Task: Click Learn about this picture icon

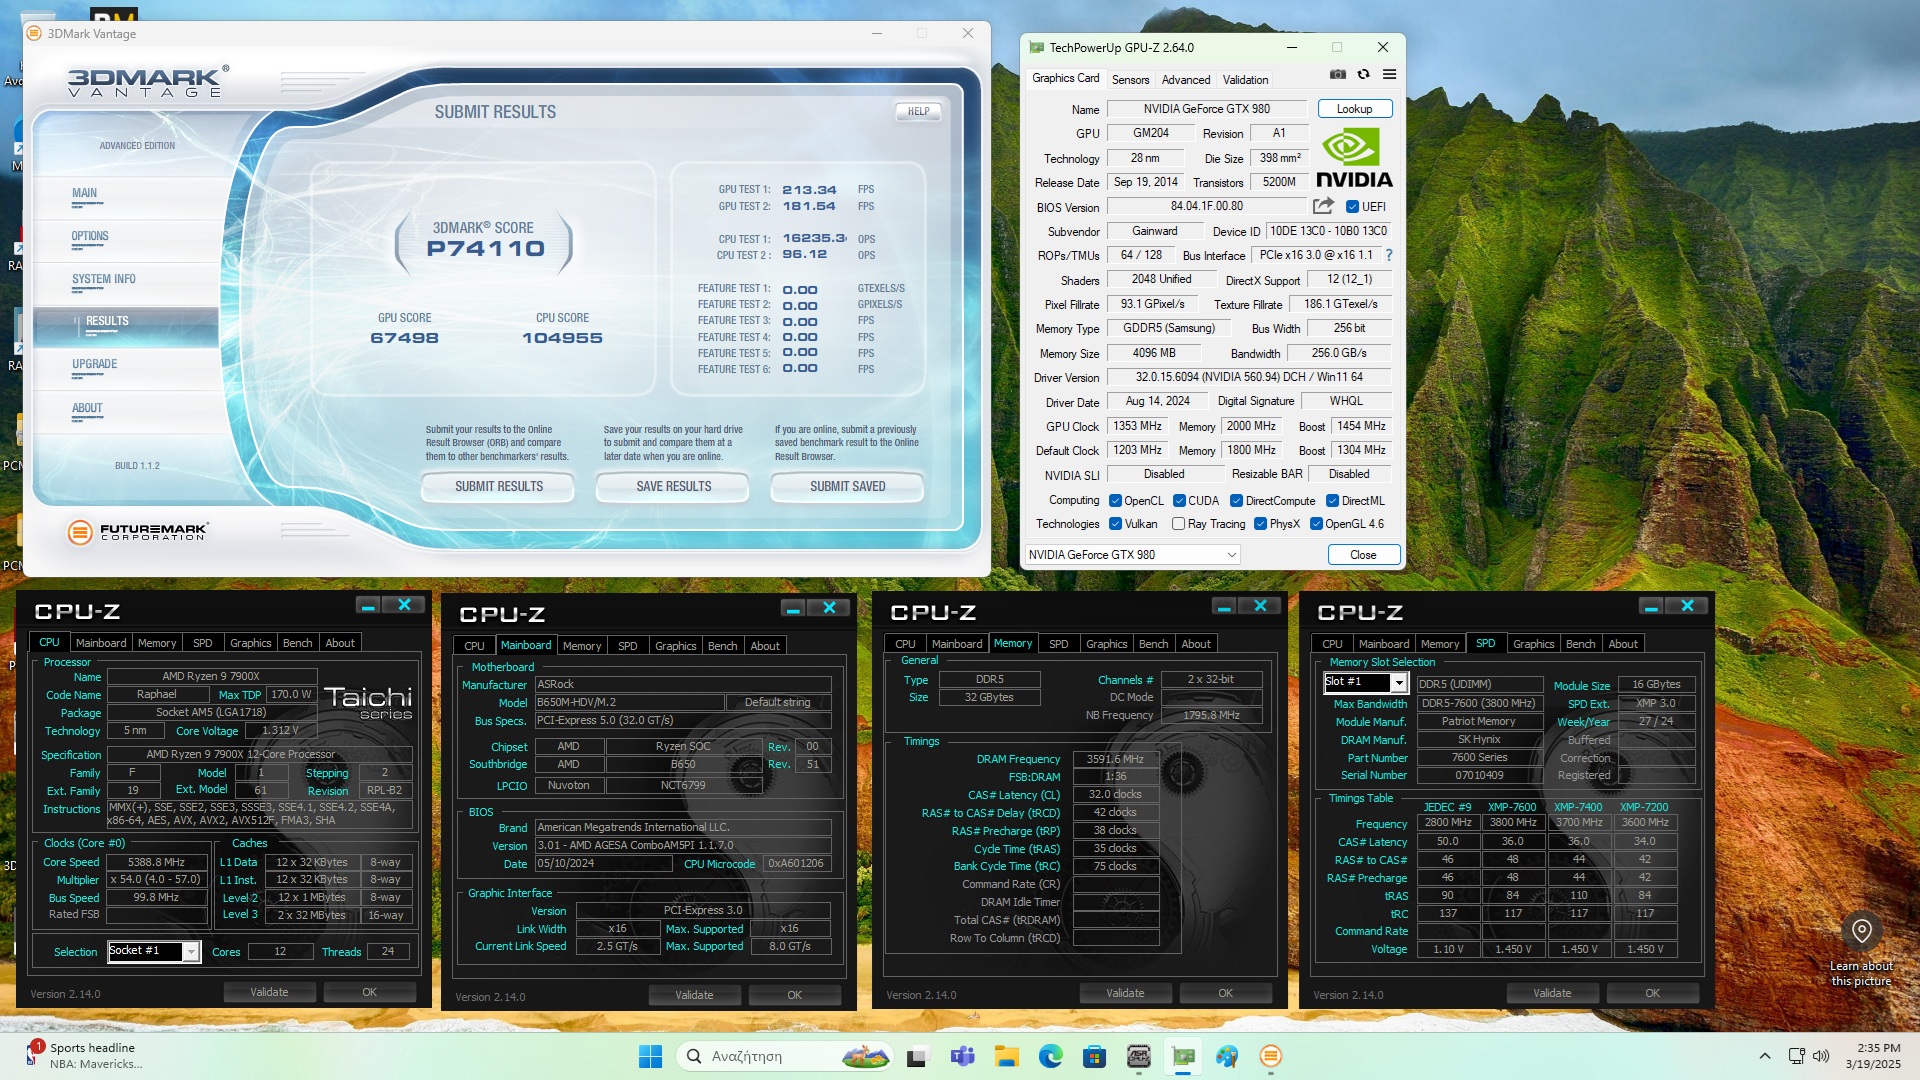Action: [1861, 931]
